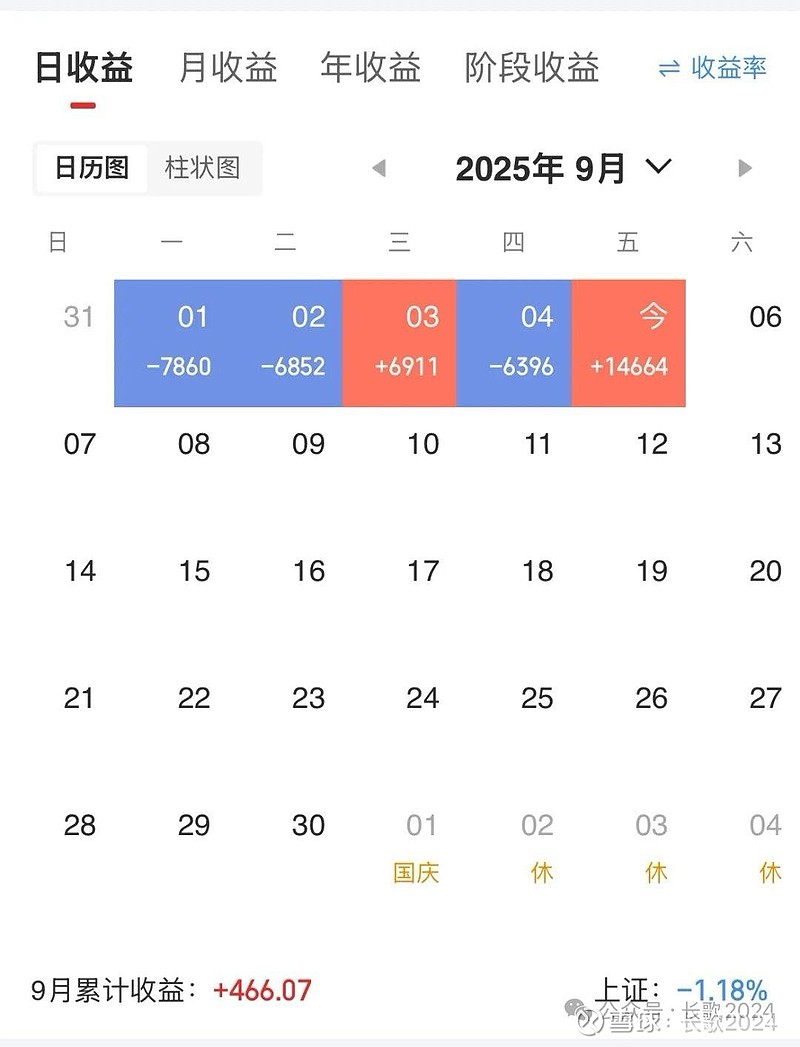Open the 日收益 tab
The height and width of the screenshot is (1047, 800).
tap(84, 68)
